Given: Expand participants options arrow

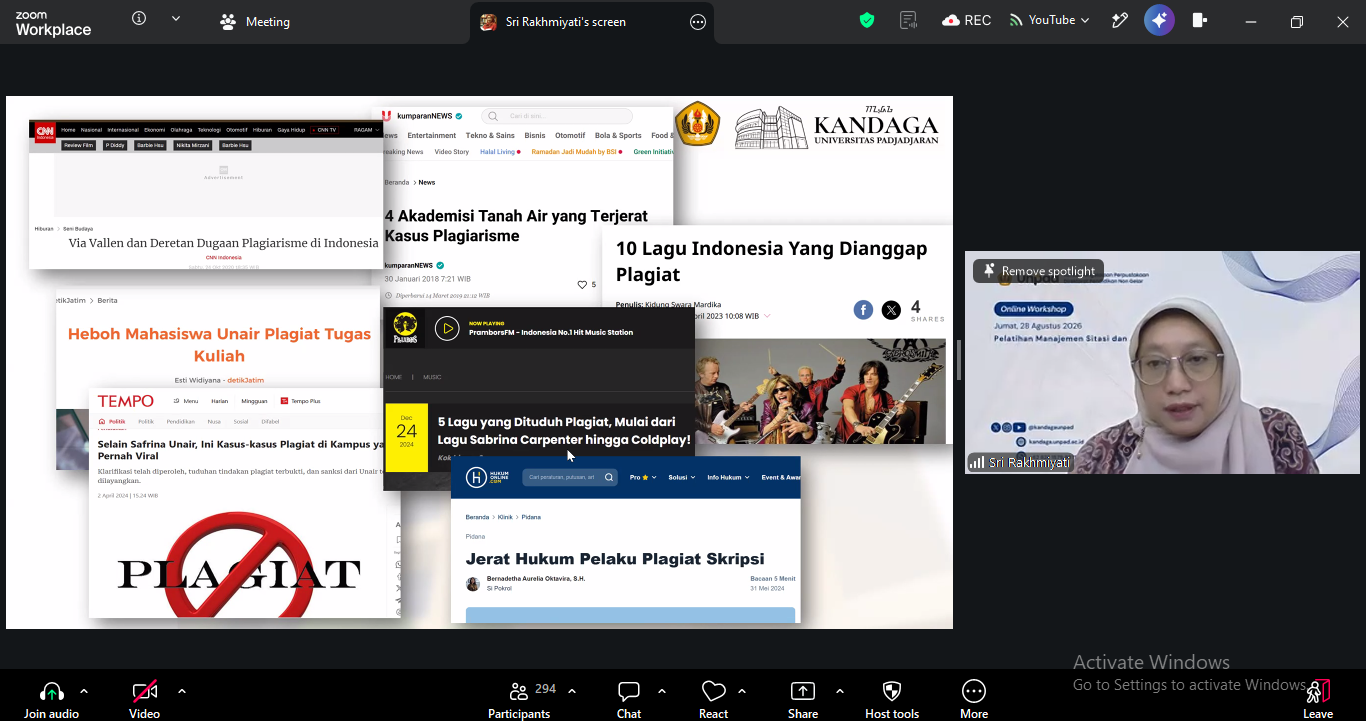Looking at the screenshot, I should coord(572,691).
